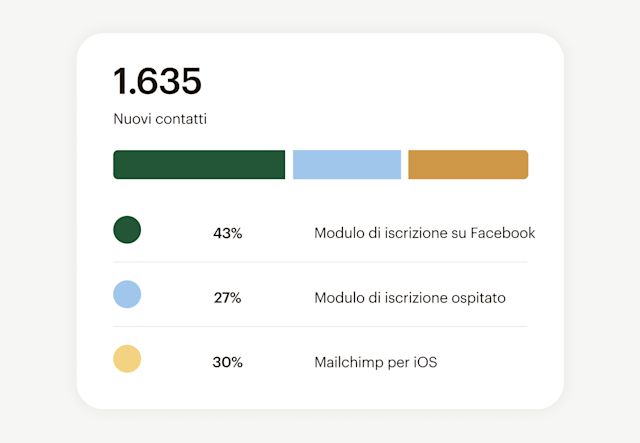Click the yellow Mailchimp iOS legend dot
This screenshot has width=640, height=443.
(x=127, y=358)
